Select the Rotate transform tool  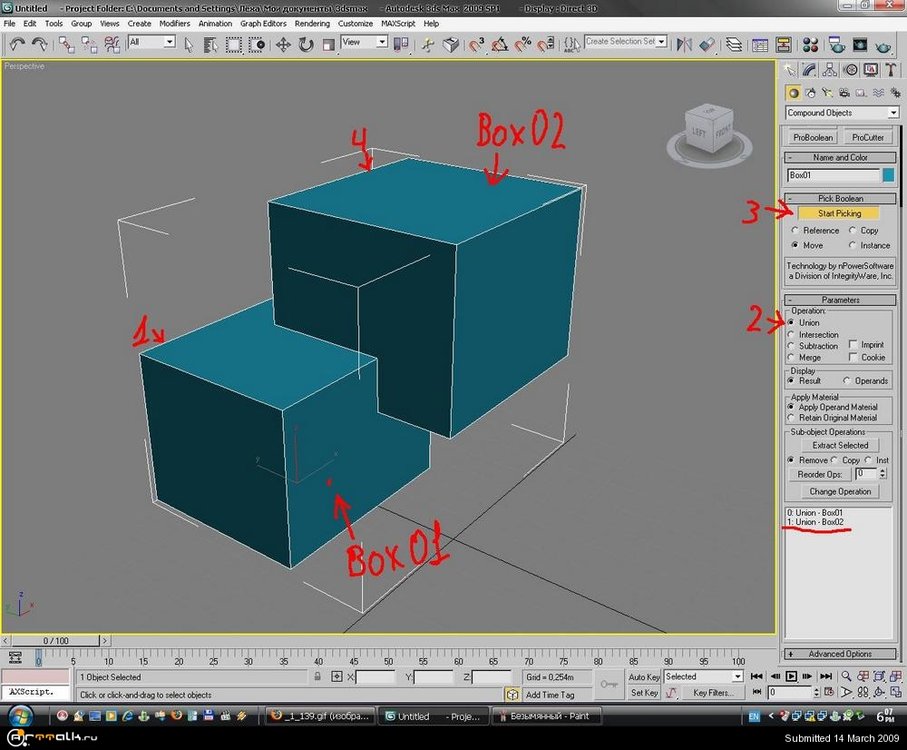click(x=305, y=45)
